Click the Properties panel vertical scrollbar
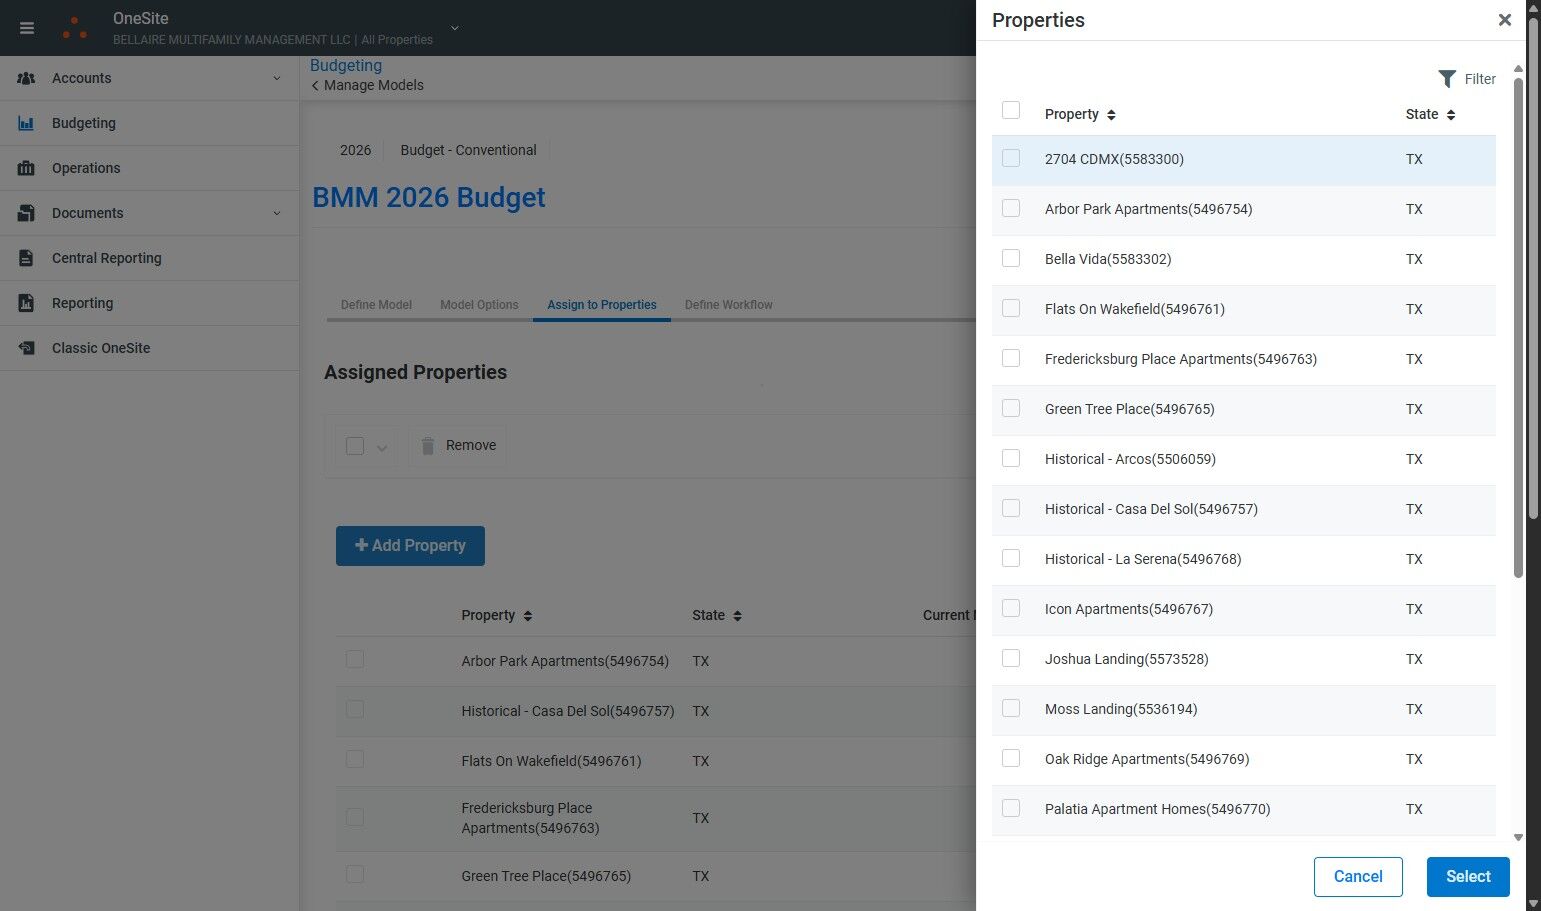This screenshot has height=911, width=1541. [1518, 330]
